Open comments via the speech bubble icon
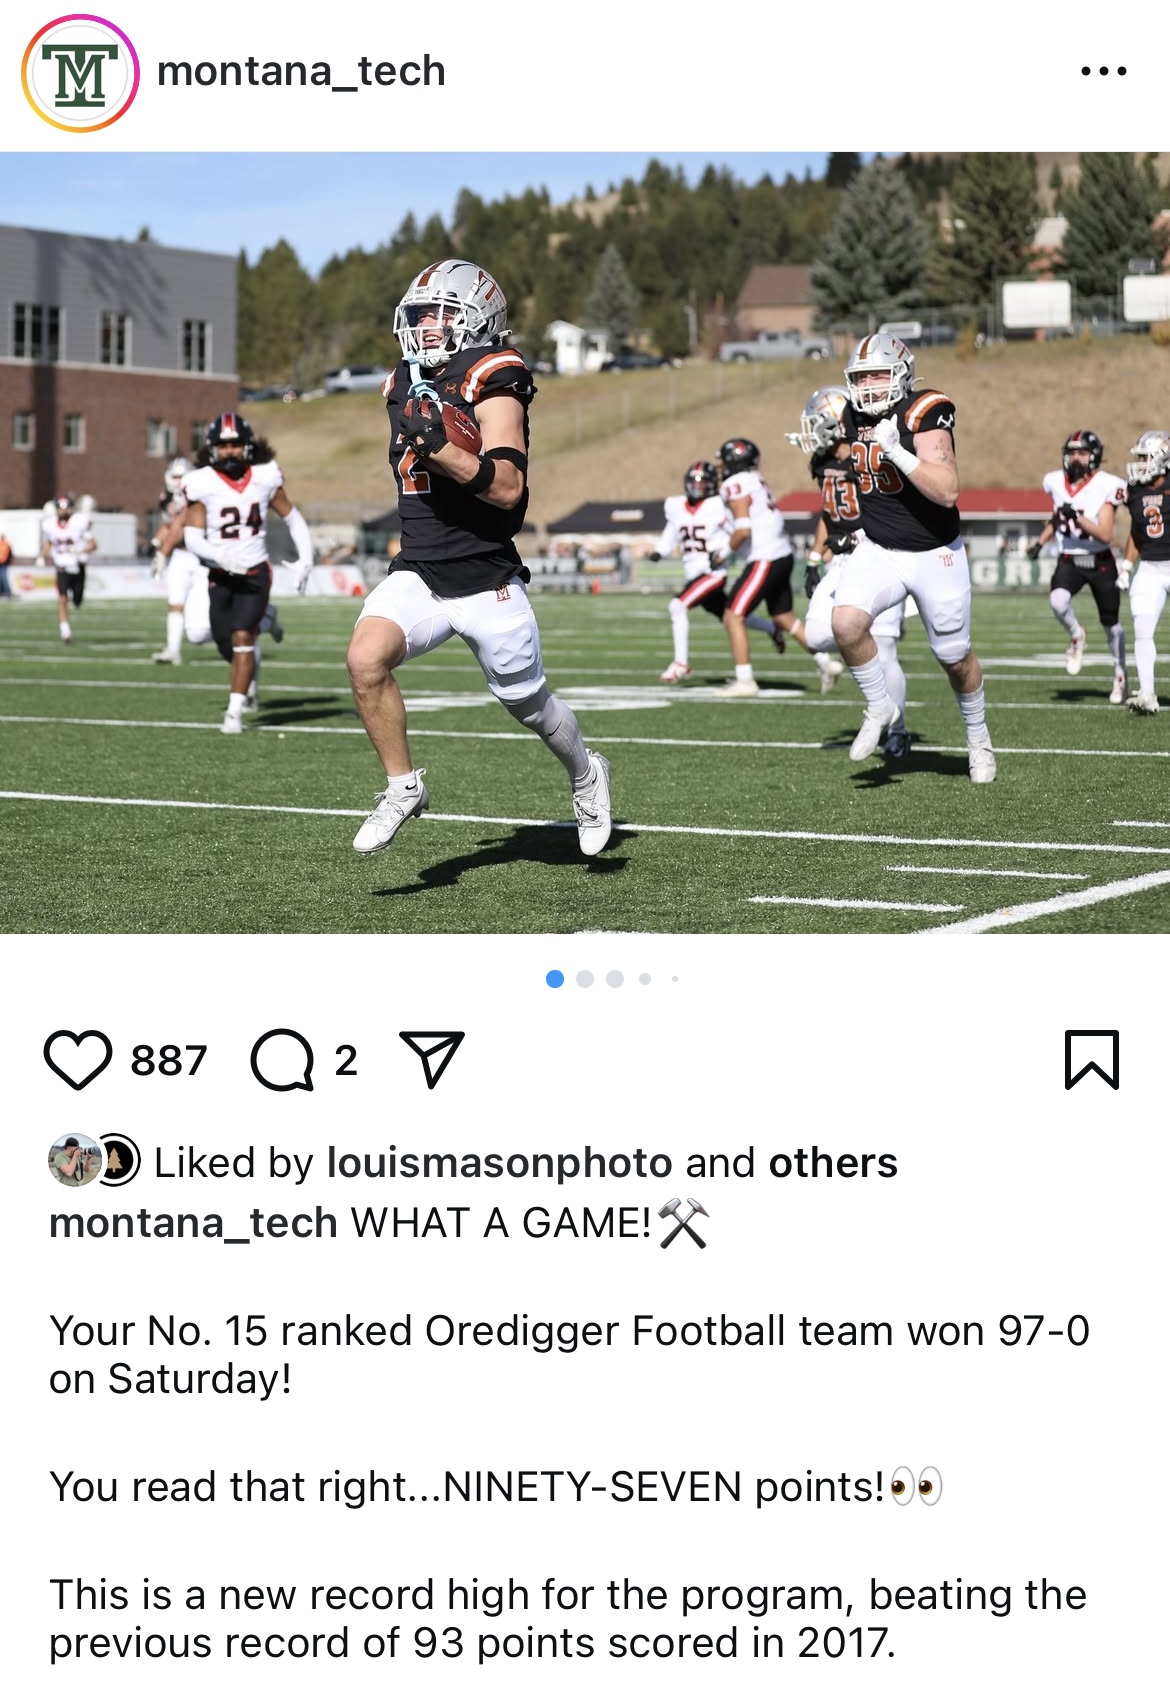 pyautogui.click(x=282, y=1060)
